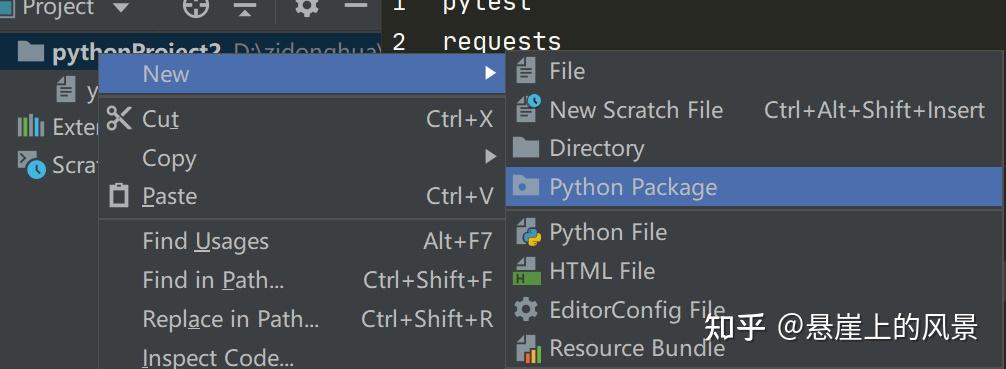Create a new Resource Bundle

(x=754, y=348)
